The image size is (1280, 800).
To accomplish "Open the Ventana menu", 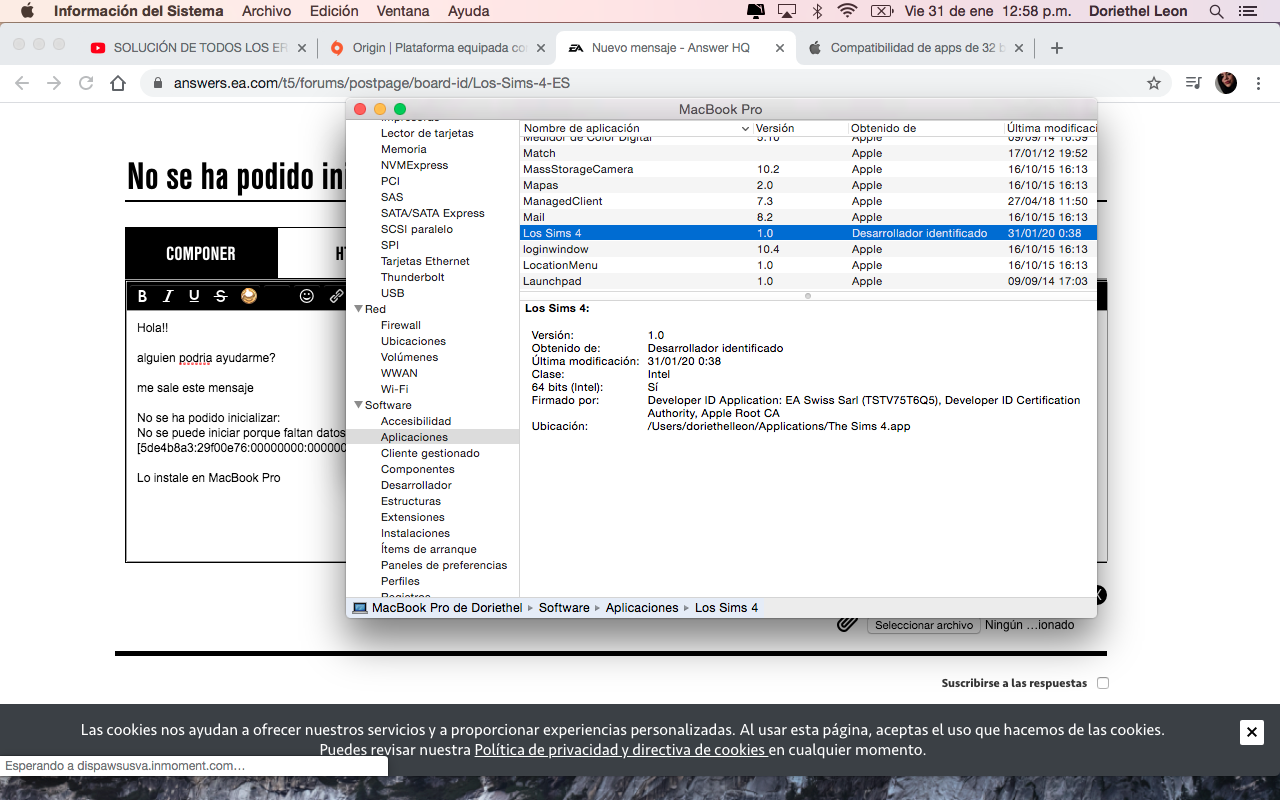I will click(403, 11).
